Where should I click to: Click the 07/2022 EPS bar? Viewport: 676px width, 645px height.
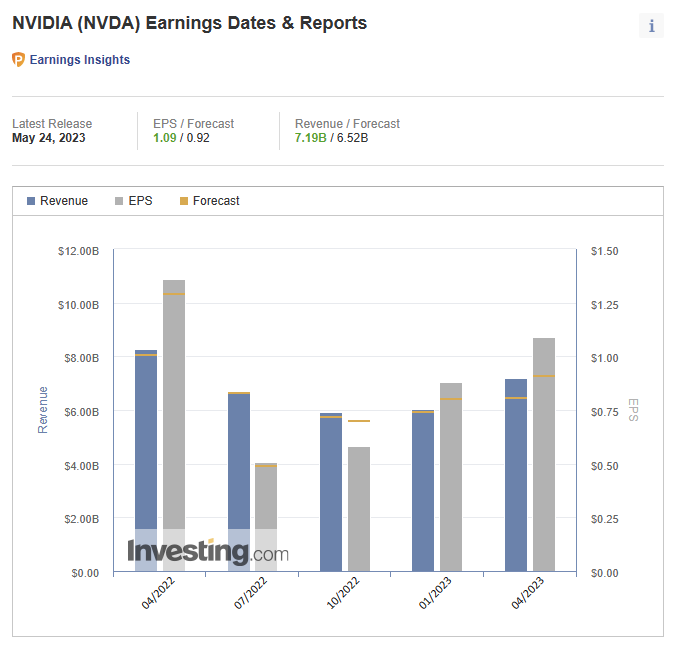(x=266, y=517)
